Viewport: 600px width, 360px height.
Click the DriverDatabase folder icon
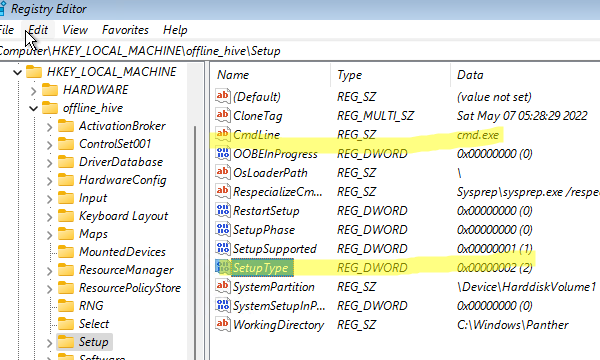(66, 161)
